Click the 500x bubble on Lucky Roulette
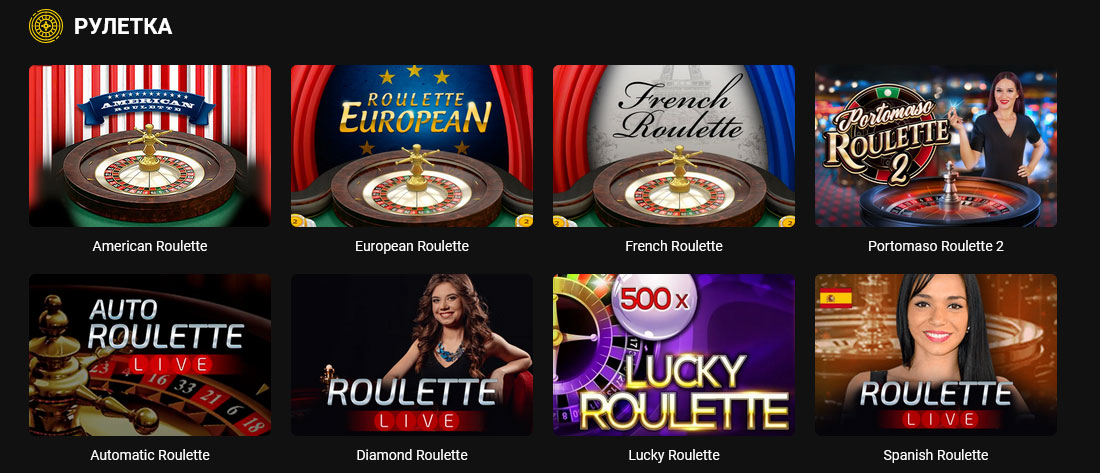This screenshot has width=1100, height=473. coord(646,300)
